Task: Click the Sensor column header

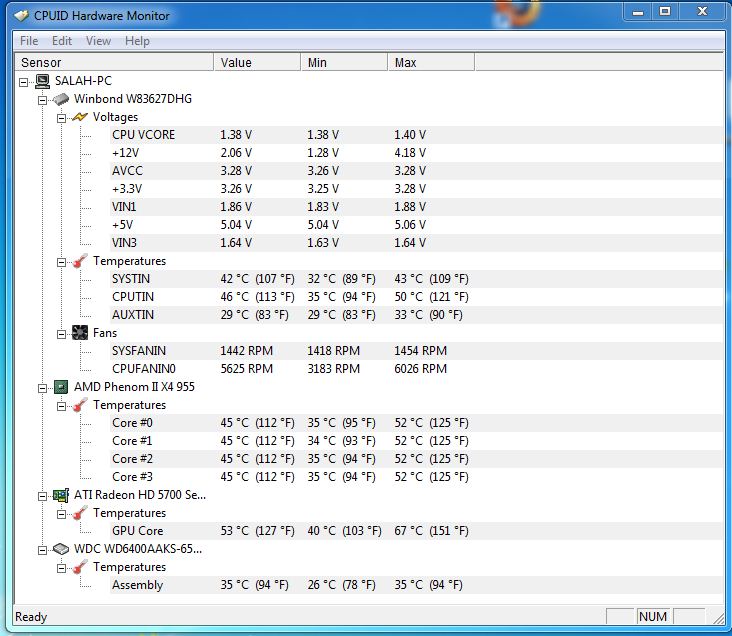Action: [x=115, y=62]
